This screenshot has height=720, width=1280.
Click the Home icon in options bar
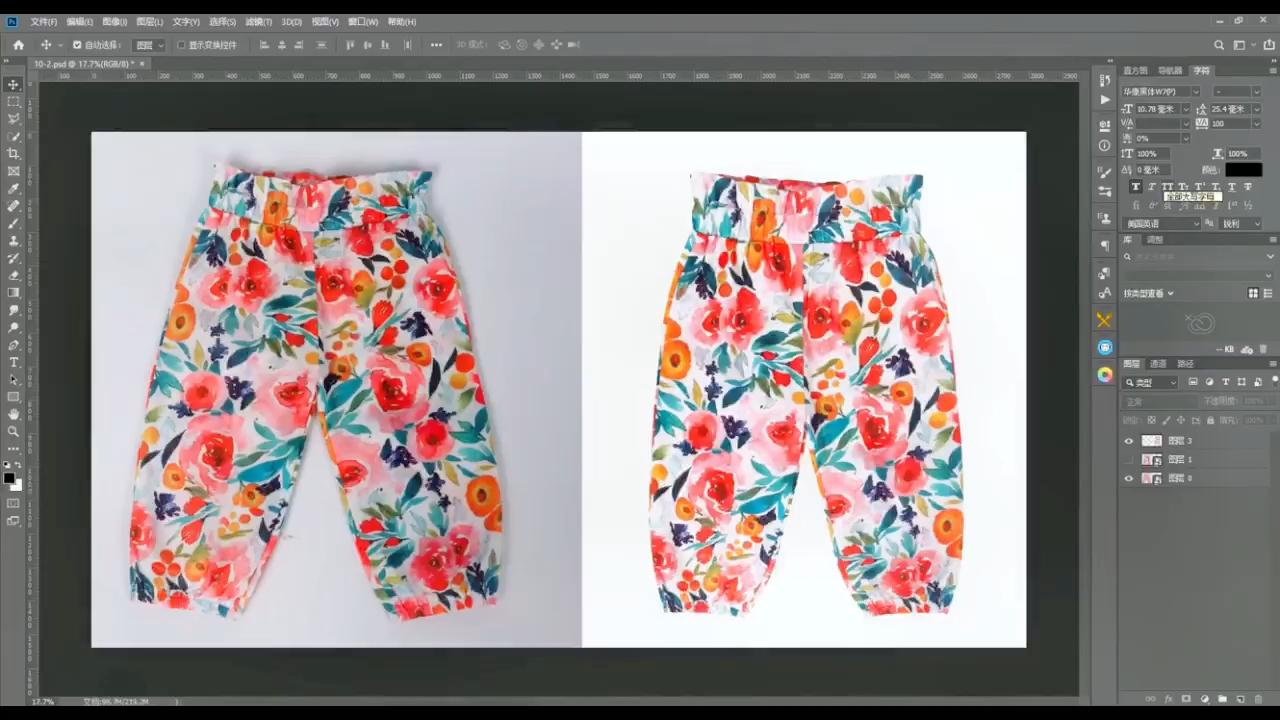[x=18, y=45]
